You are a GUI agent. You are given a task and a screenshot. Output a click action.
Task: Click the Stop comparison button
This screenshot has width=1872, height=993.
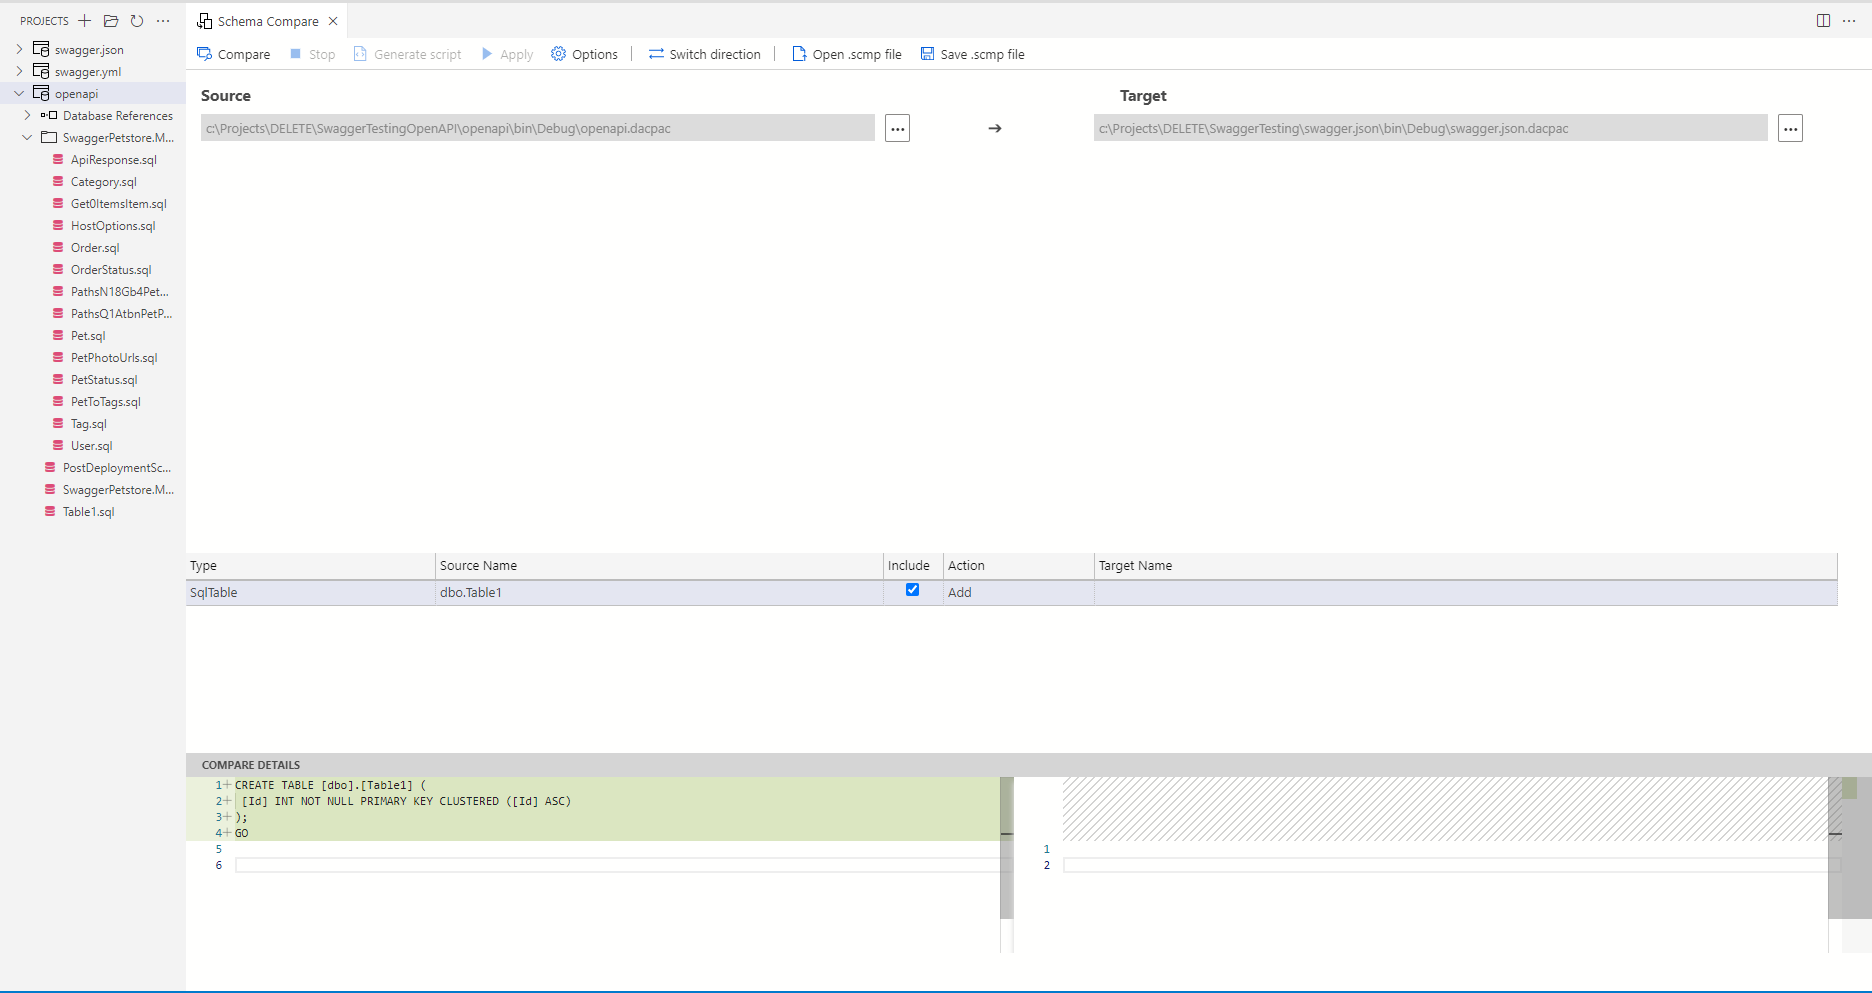[312, 54]
